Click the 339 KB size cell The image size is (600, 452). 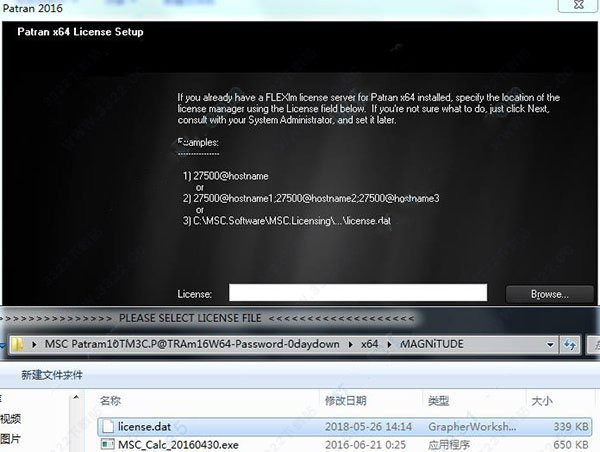571,426
